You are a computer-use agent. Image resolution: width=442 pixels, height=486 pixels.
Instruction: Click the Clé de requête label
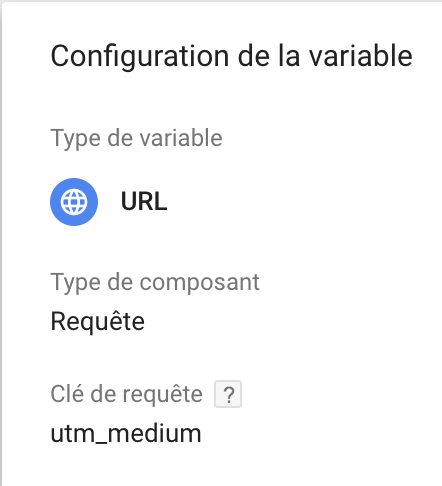[127, 394]
